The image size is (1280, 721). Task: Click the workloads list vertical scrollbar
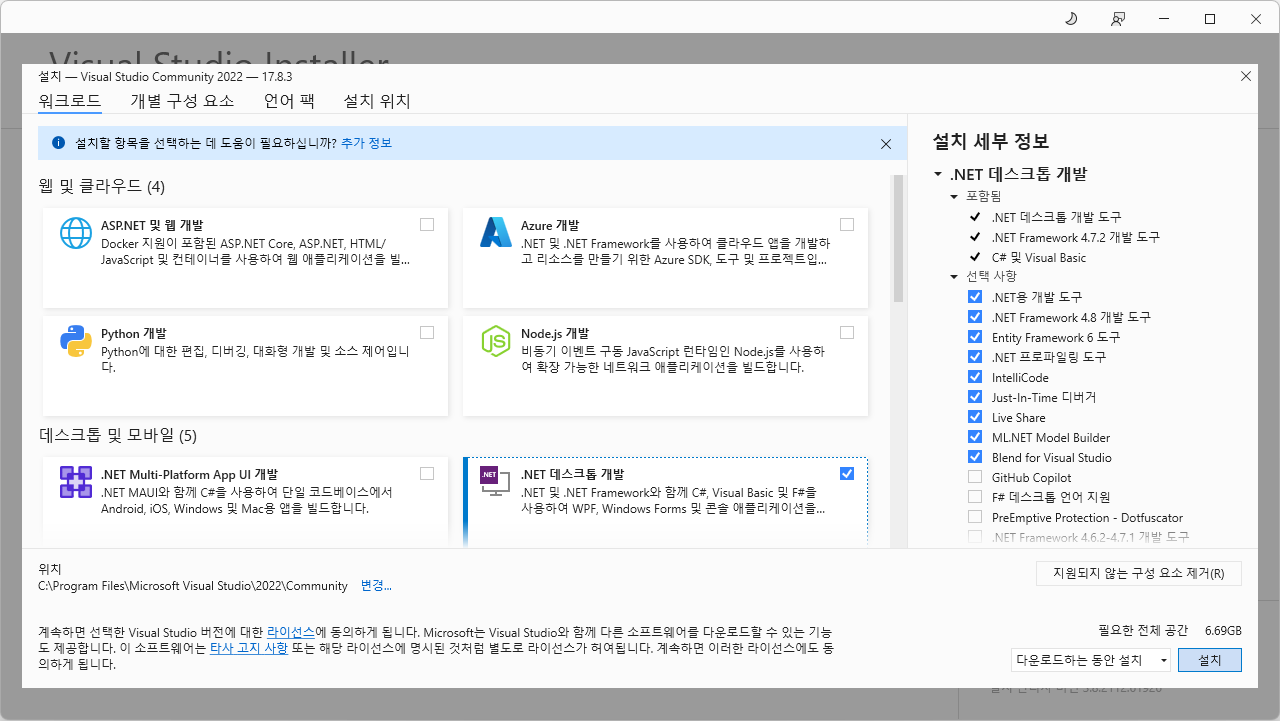coord(898,240)
